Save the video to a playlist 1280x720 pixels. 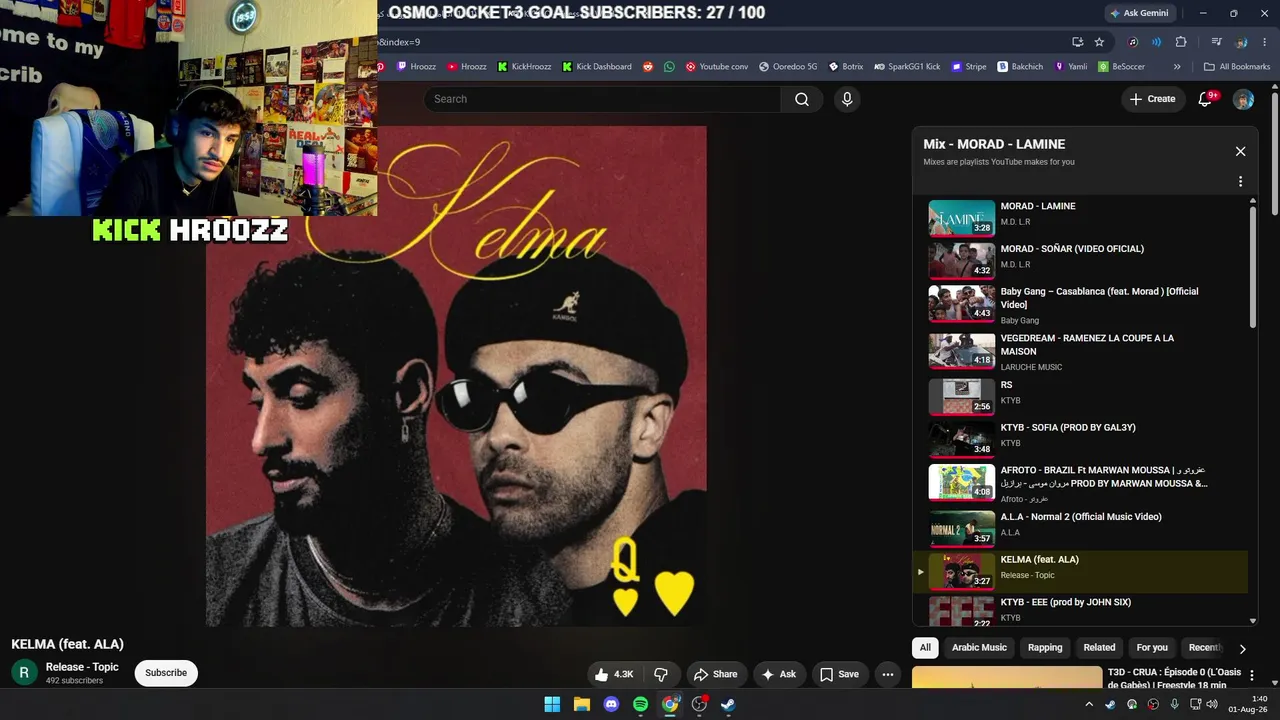pos(839,674)
